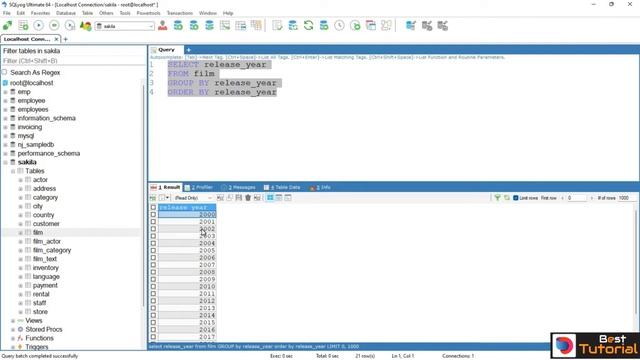The height and width of the screenshot is (360, 640).
Task: Expand the information_schema database node
Action: click(5, 118)
